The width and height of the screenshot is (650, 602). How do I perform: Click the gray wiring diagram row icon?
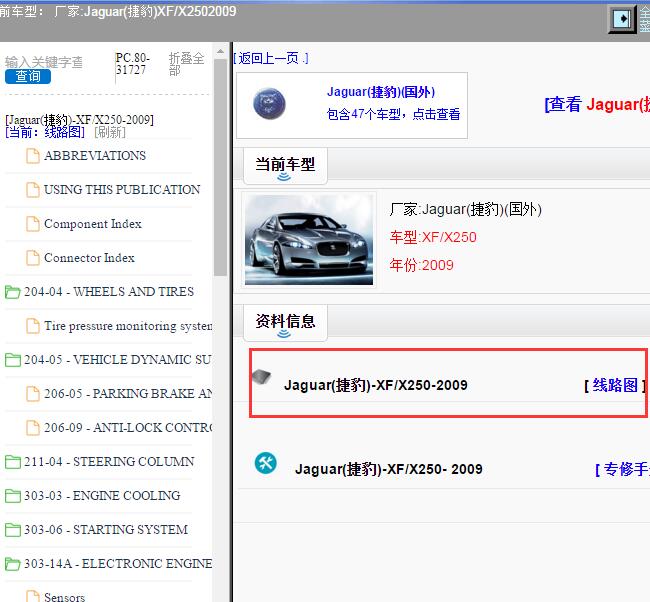coord(262,376)
